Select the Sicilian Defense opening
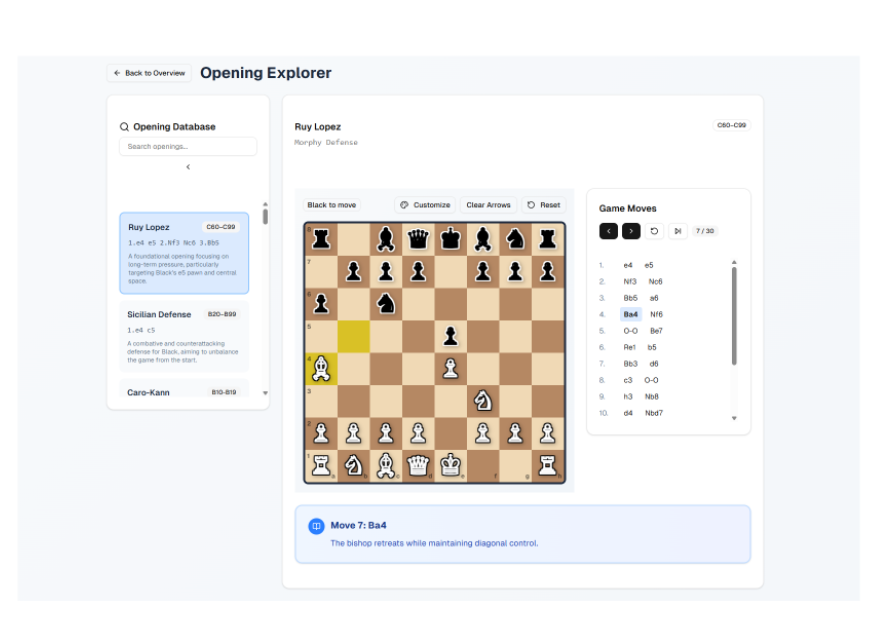This screenshot has width=872, height=624. tap(183, 336)
